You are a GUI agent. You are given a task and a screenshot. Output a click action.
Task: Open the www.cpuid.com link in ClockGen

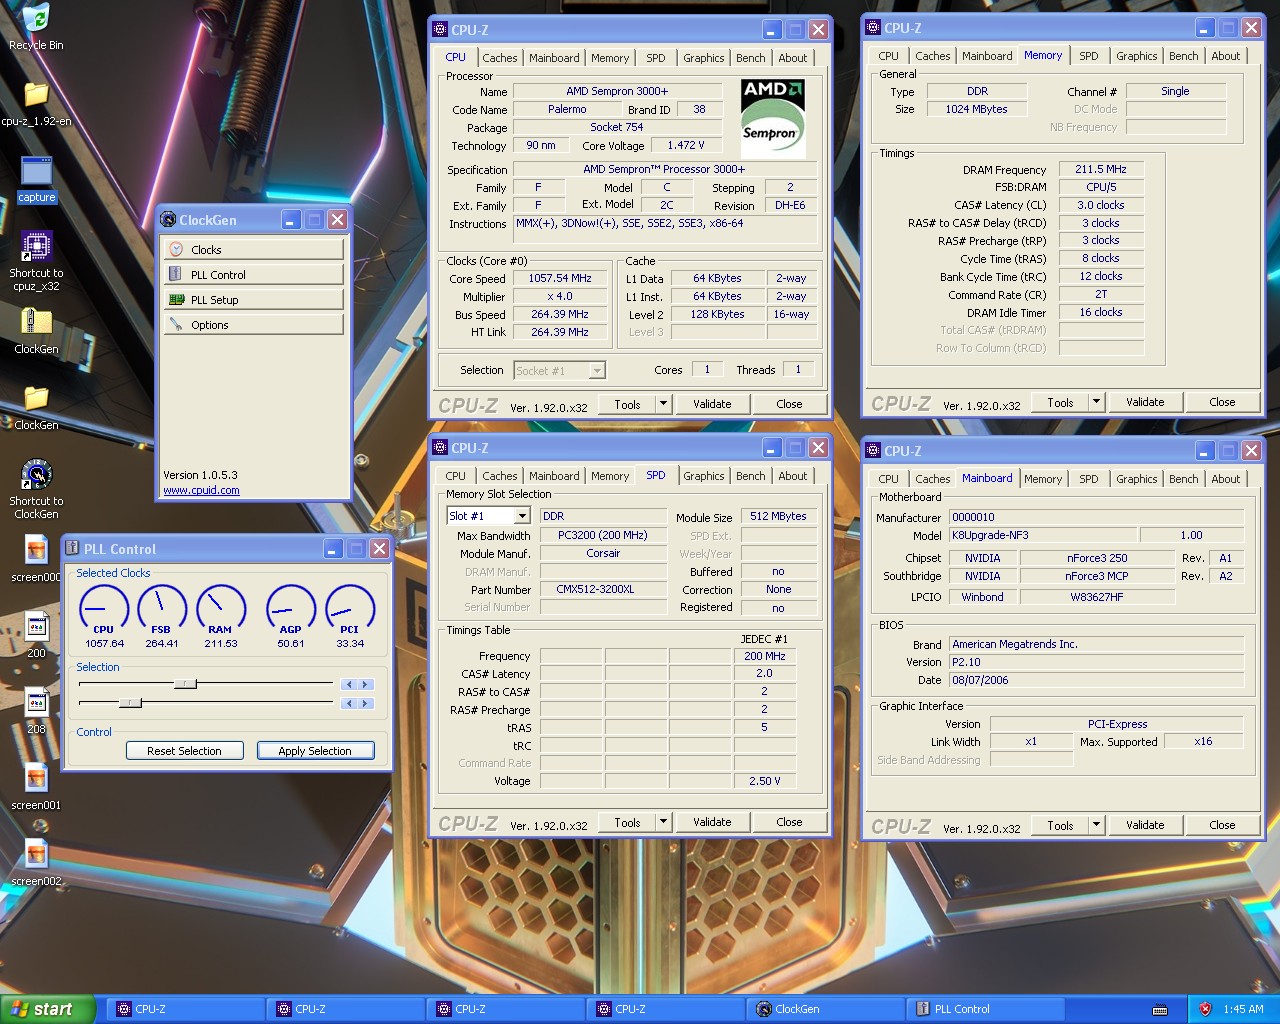coord(201,490)
